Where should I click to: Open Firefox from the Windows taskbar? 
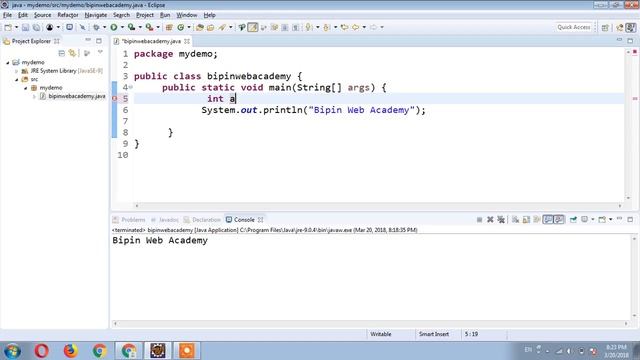(x=70, y=351)
